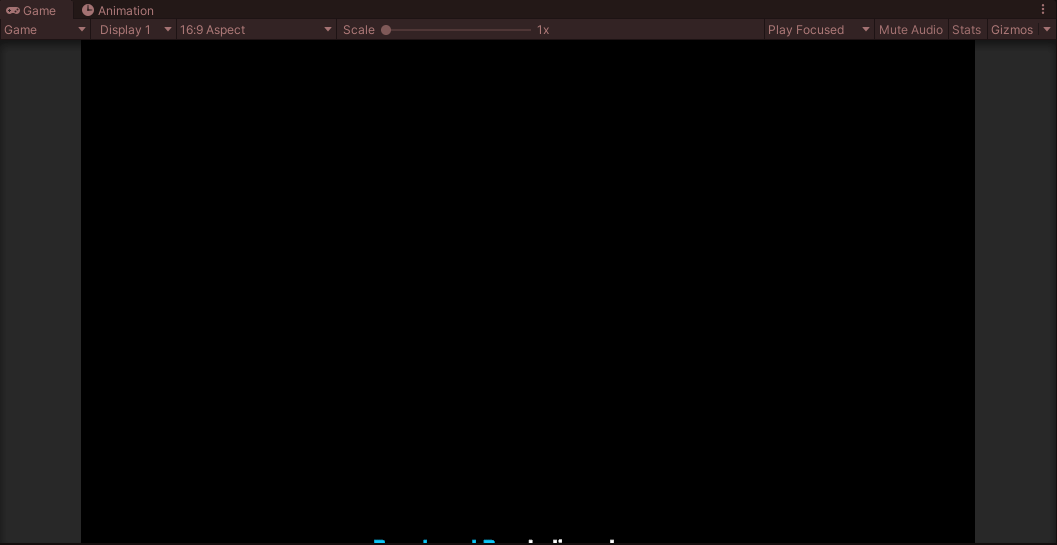Click the gamepad icon on the Game tab
The width and height of the screenshot is (1057, 545).
coord(13,10)
